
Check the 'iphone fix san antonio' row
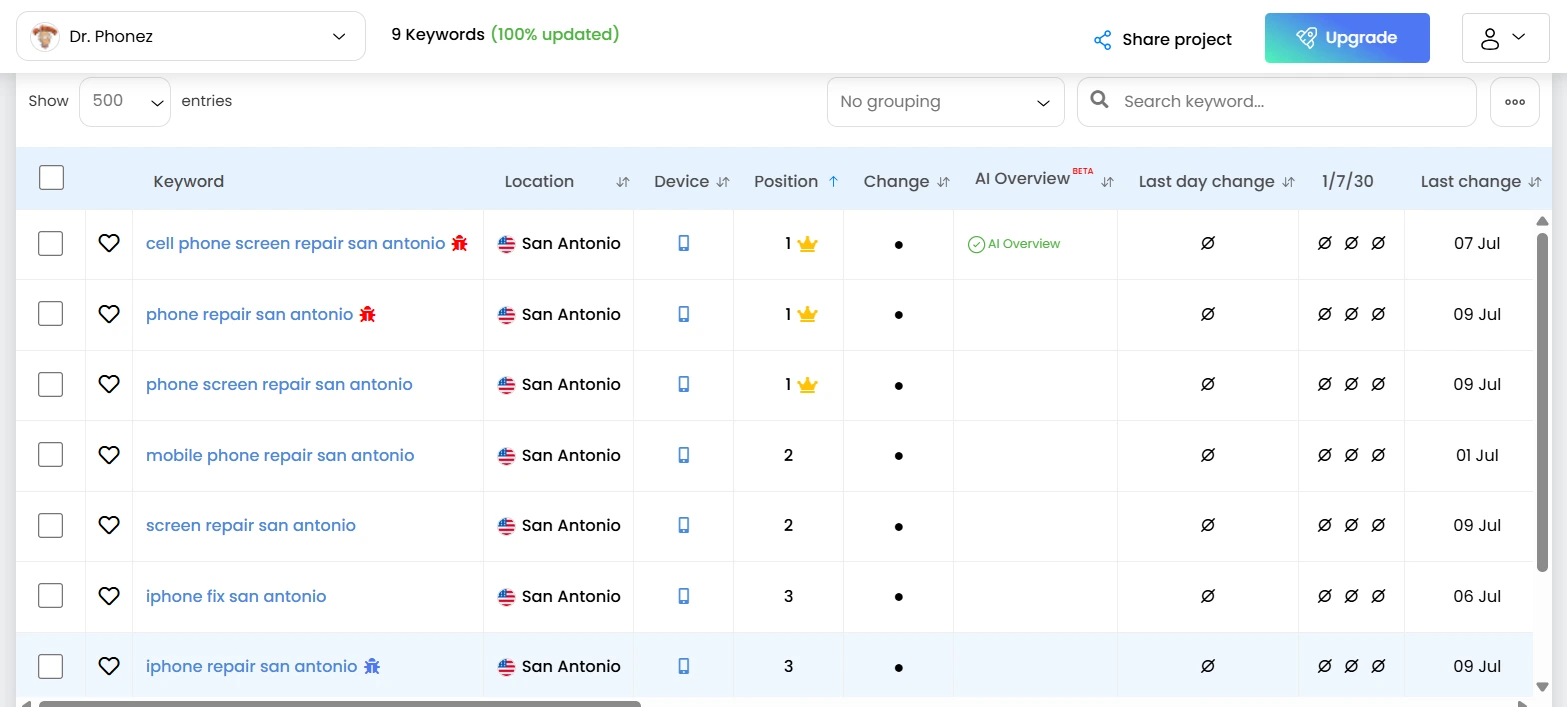point(51,596)
